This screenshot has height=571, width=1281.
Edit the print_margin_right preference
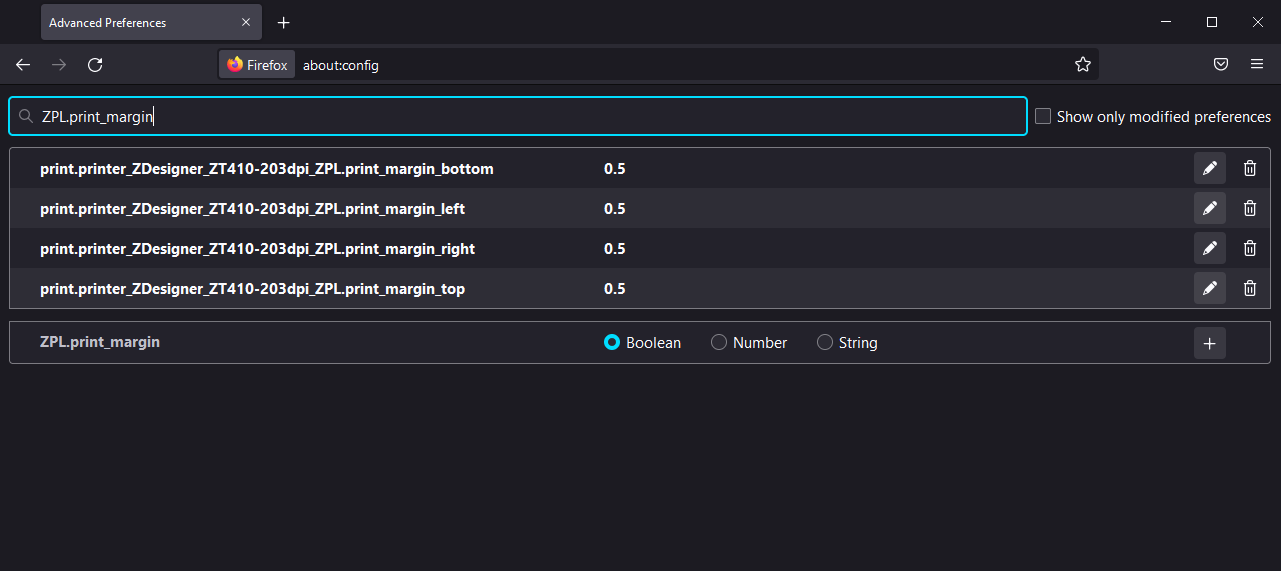1210,248
